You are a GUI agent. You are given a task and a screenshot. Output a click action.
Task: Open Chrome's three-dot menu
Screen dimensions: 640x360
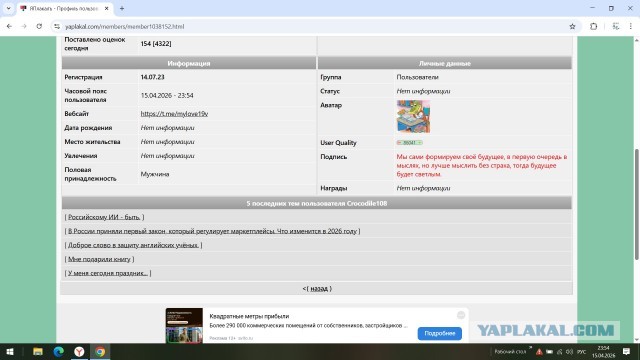pyautogui.click(x=631, y=27)
